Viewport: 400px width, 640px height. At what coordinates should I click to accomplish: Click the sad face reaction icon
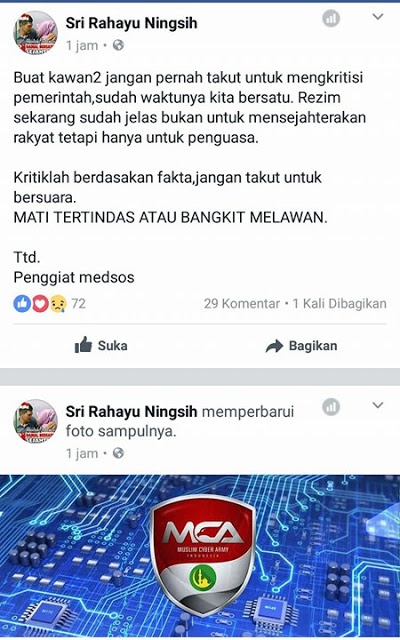tap(58, 304)
